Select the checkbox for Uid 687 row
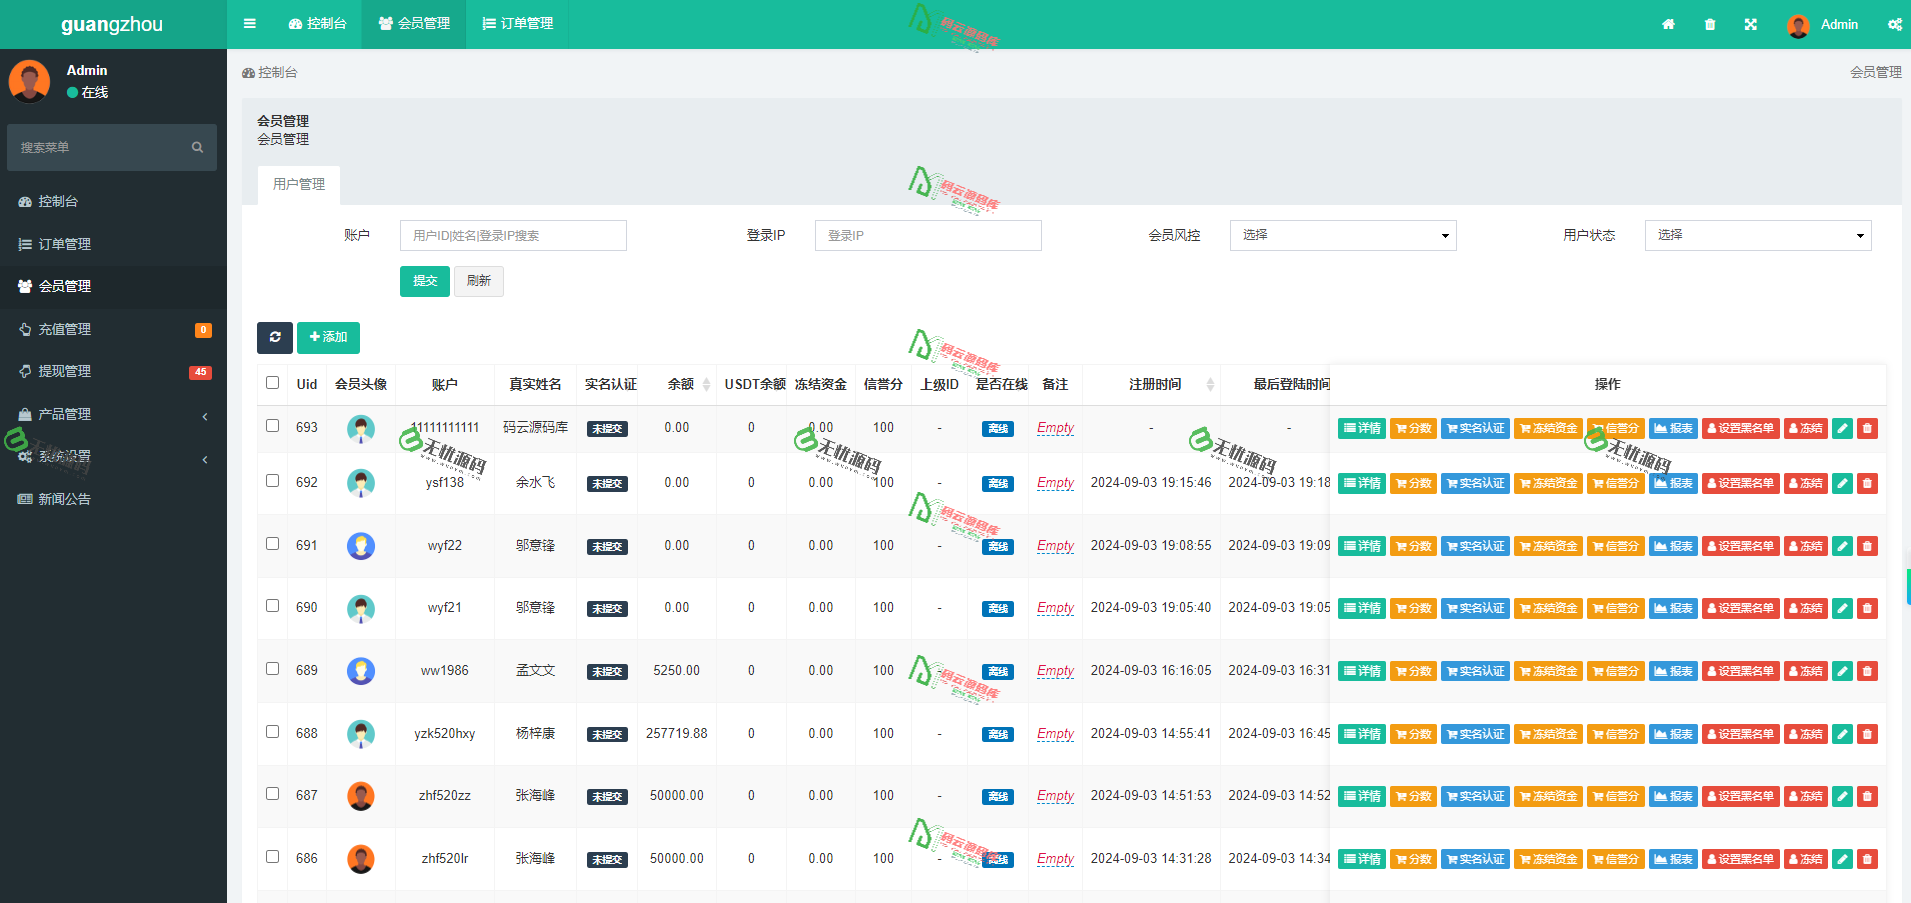Image resolution: width=1911 pixels, height=903 pixels. click(272, 794)
